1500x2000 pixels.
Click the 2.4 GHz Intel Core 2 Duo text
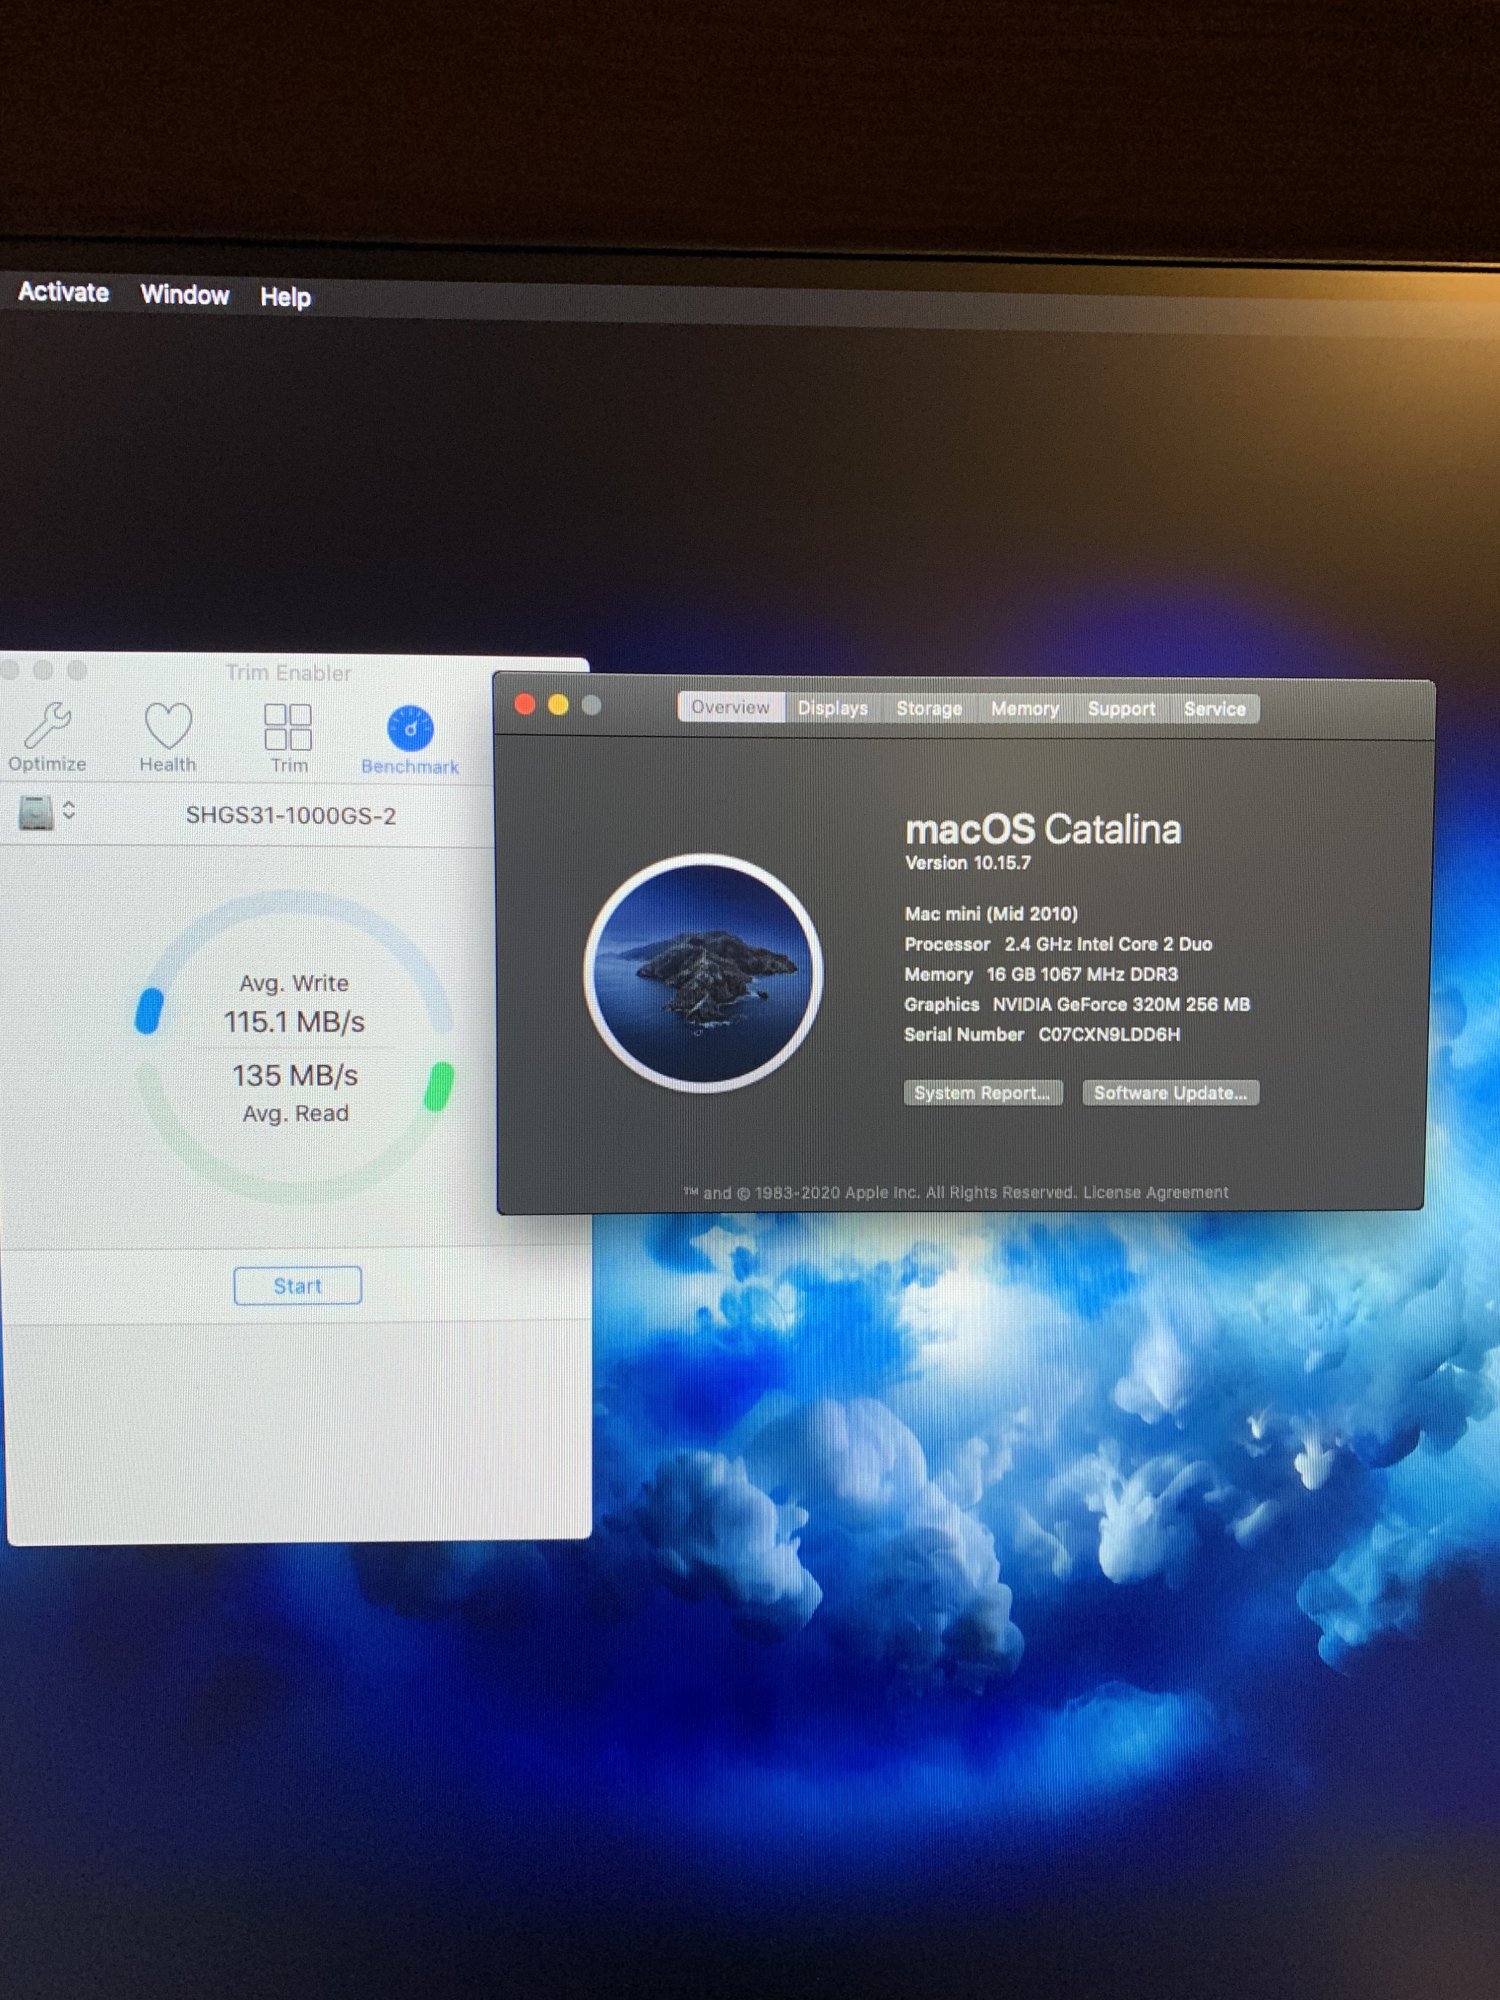(x=1108, y=944)
